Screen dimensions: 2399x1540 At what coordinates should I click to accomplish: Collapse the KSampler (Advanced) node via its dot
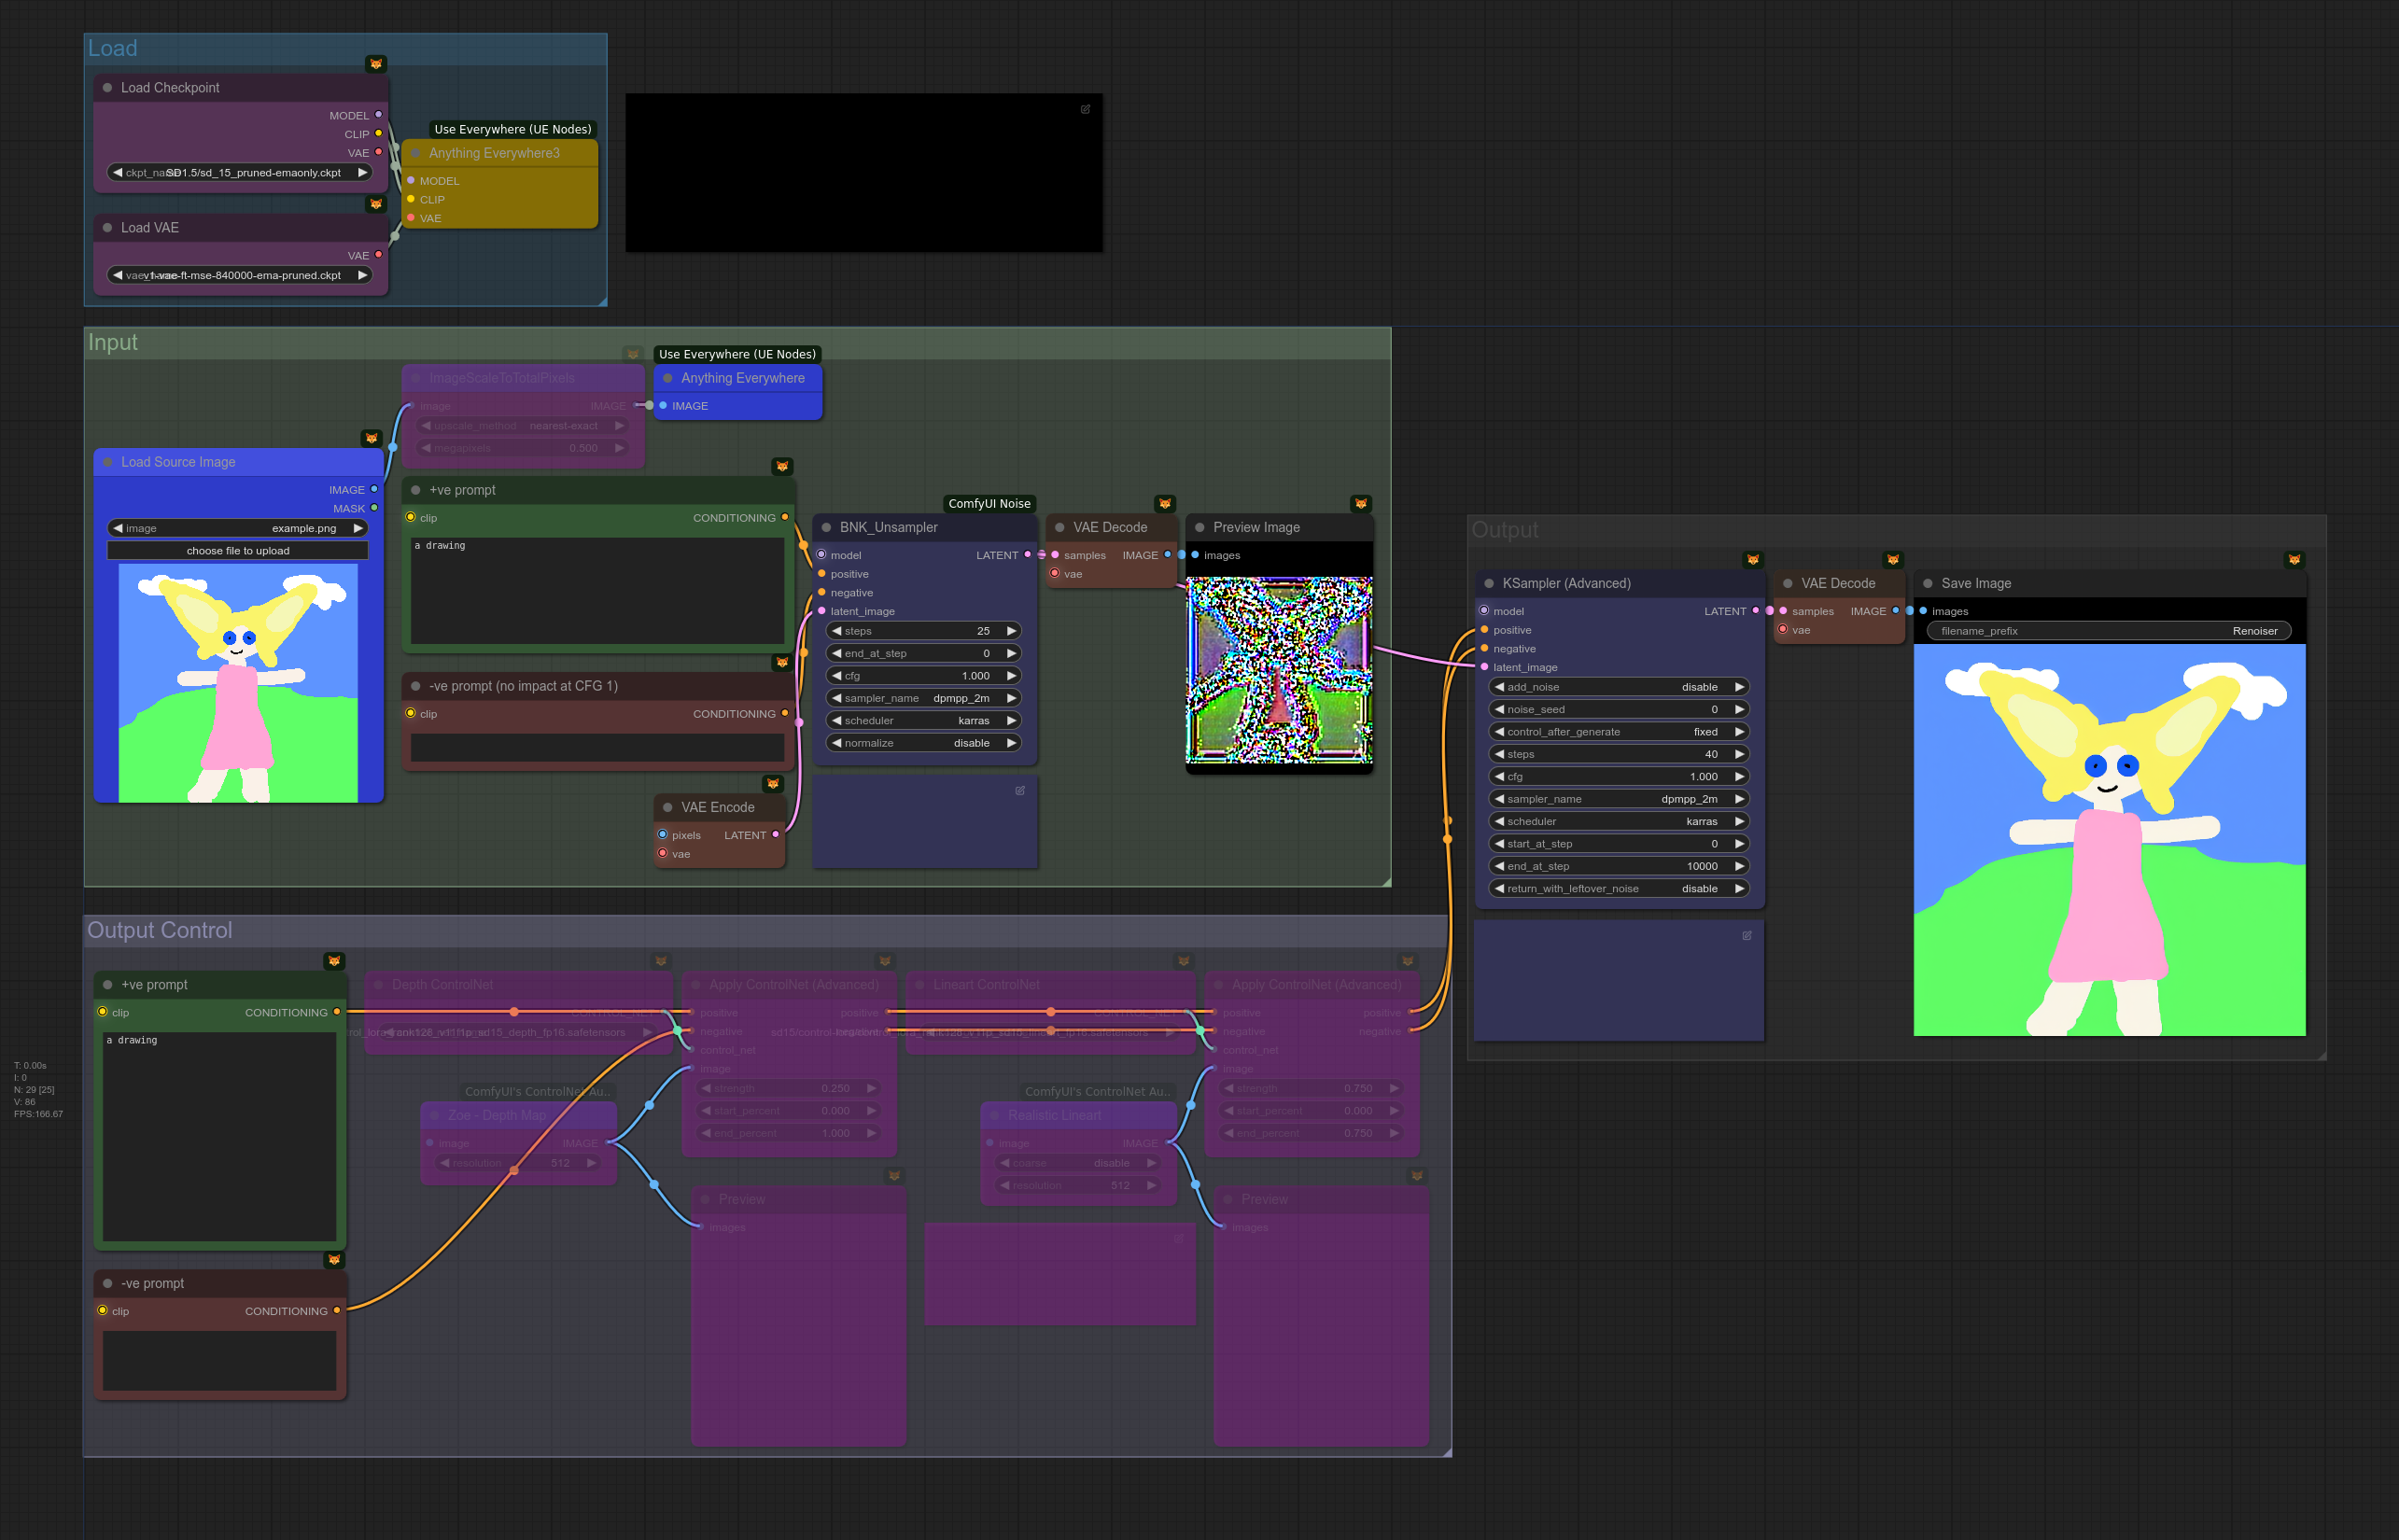point(1488,583)
